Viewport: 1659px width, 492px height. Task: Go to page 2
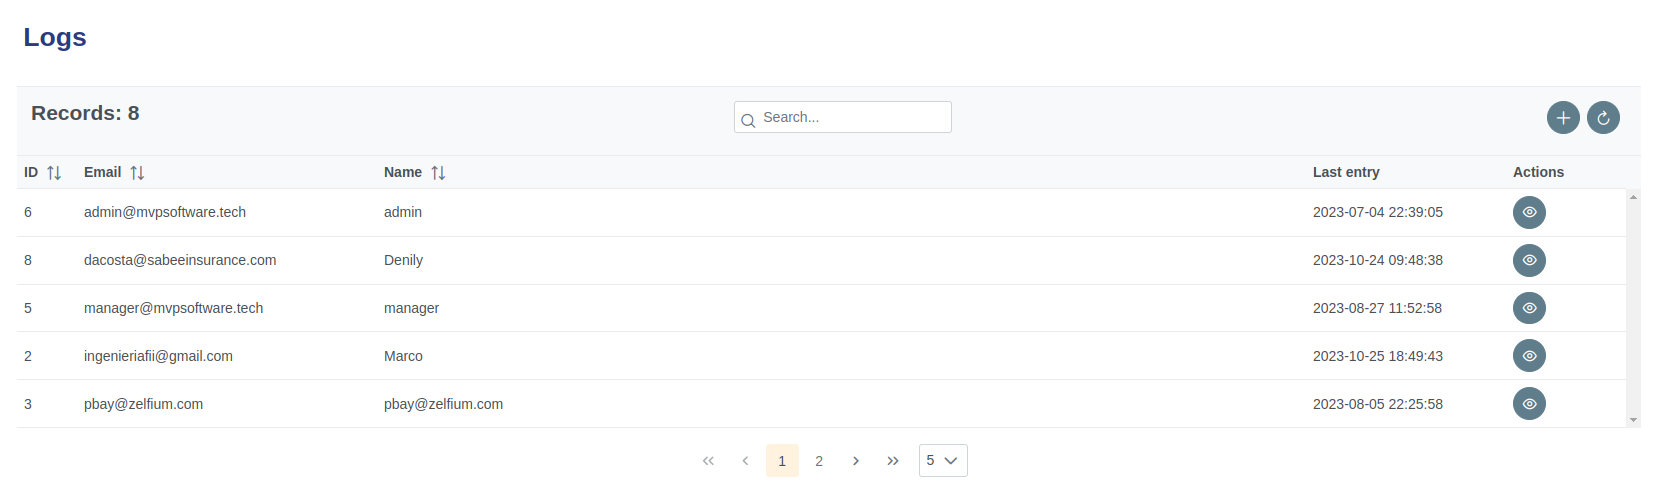coord(819,461)
